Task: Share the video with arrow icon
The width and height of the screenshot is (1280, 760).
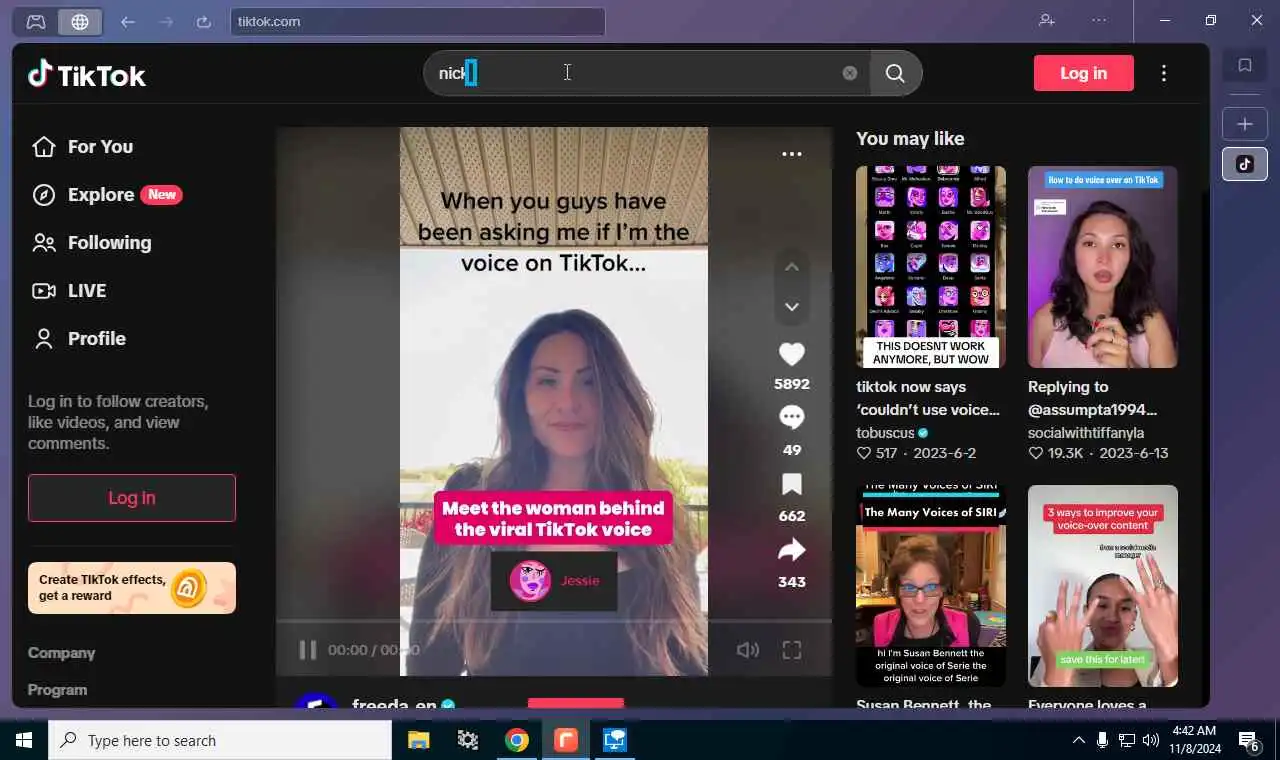Action: pyautogui.click(x=792, y=550)
